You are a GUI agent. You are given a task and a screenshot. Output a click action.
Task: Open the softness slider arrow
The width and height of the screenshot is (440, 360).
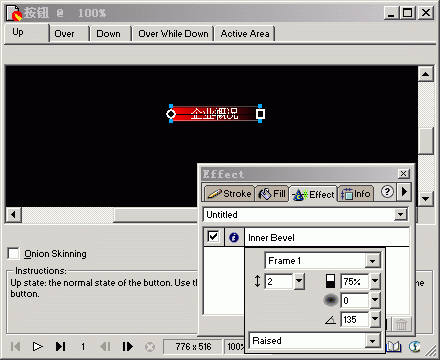click(375, 301)
